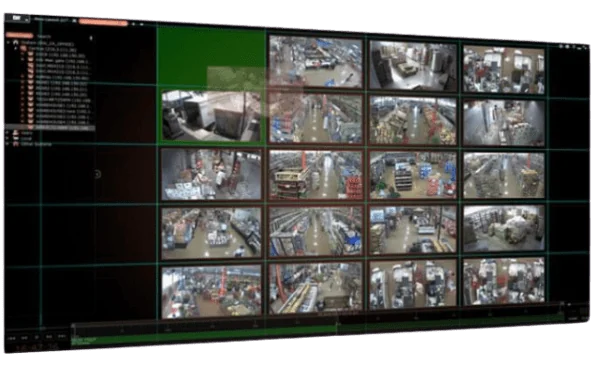Add a new layout tab with the plus icon
This screenshot has height=367, width=600.
(x=134, y=24)
